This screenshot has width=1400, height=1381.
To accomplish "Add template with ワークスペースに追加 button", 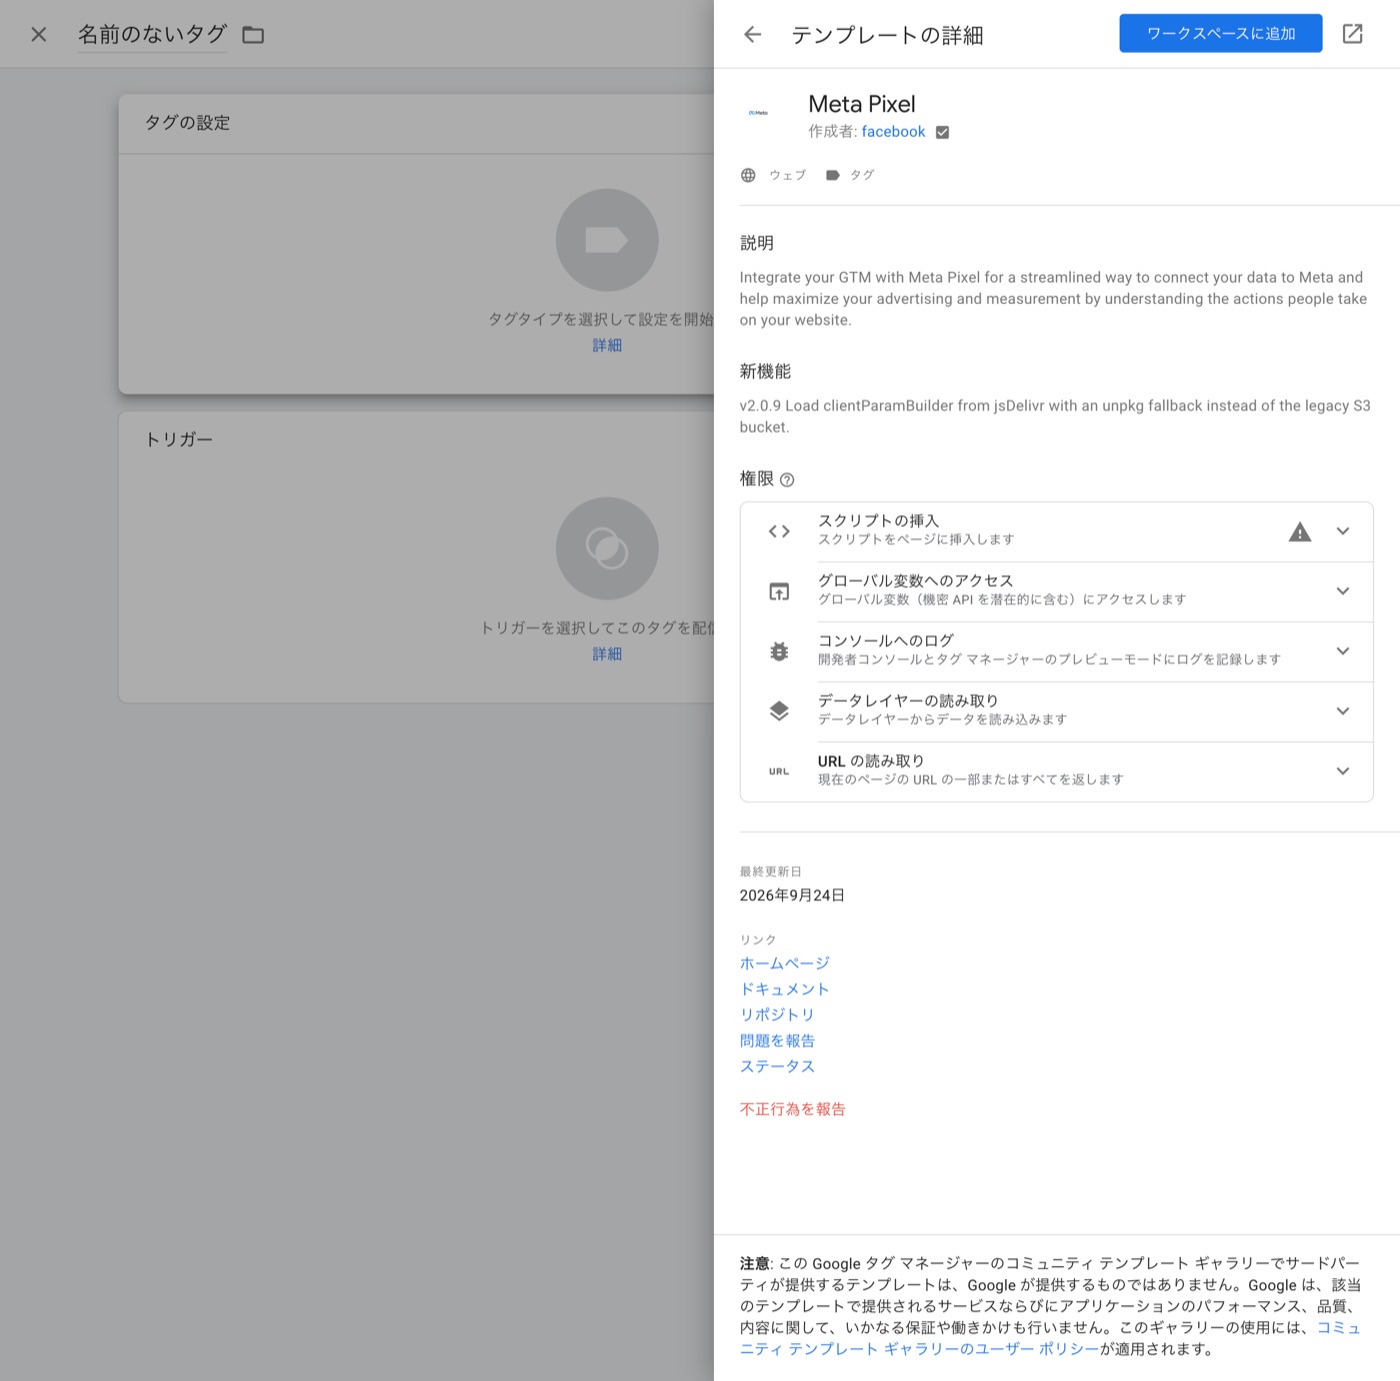I will (1220, 33).
